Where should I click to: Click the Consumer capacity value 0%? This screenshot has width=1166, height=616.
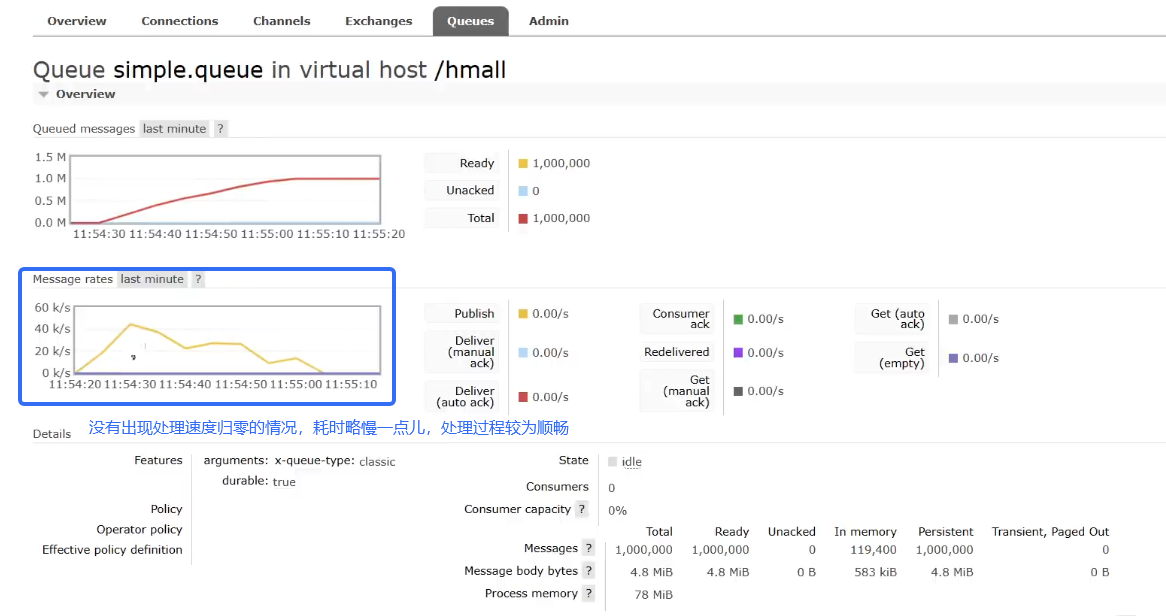pyautogui.click(x=617, y=510)
